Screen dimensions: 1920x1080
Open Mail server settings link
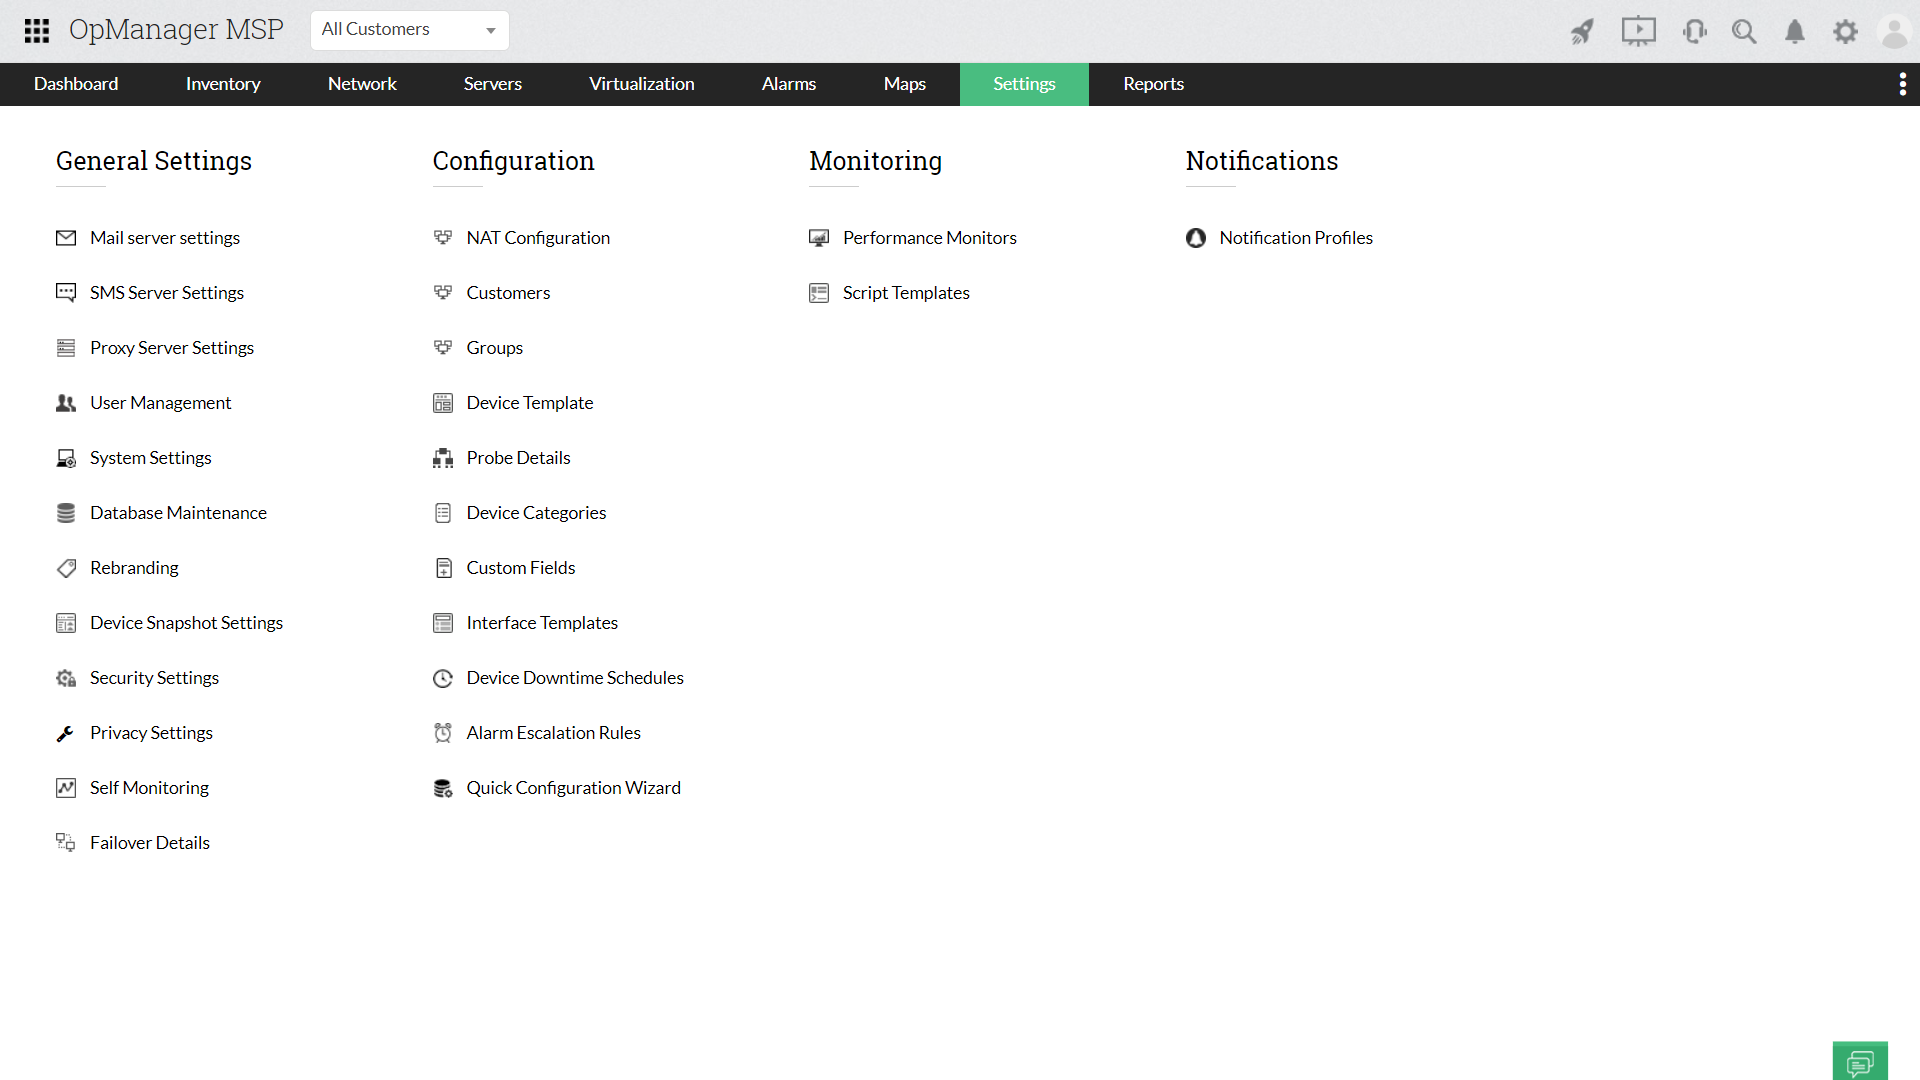[165, 238]
